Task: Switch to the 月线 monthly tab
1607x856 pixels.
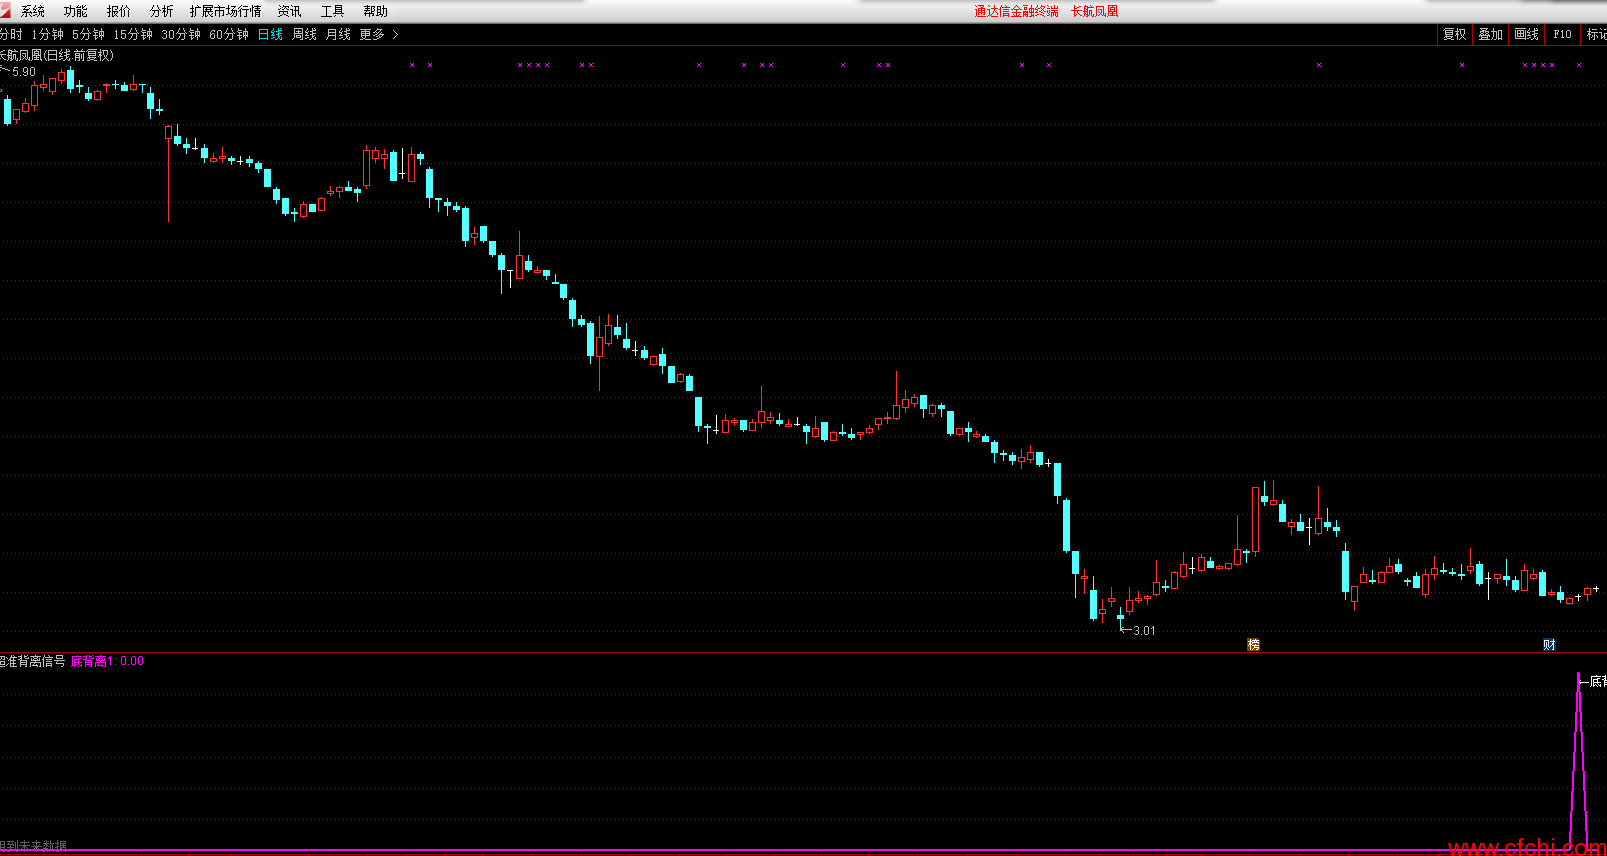Action: 338,34
